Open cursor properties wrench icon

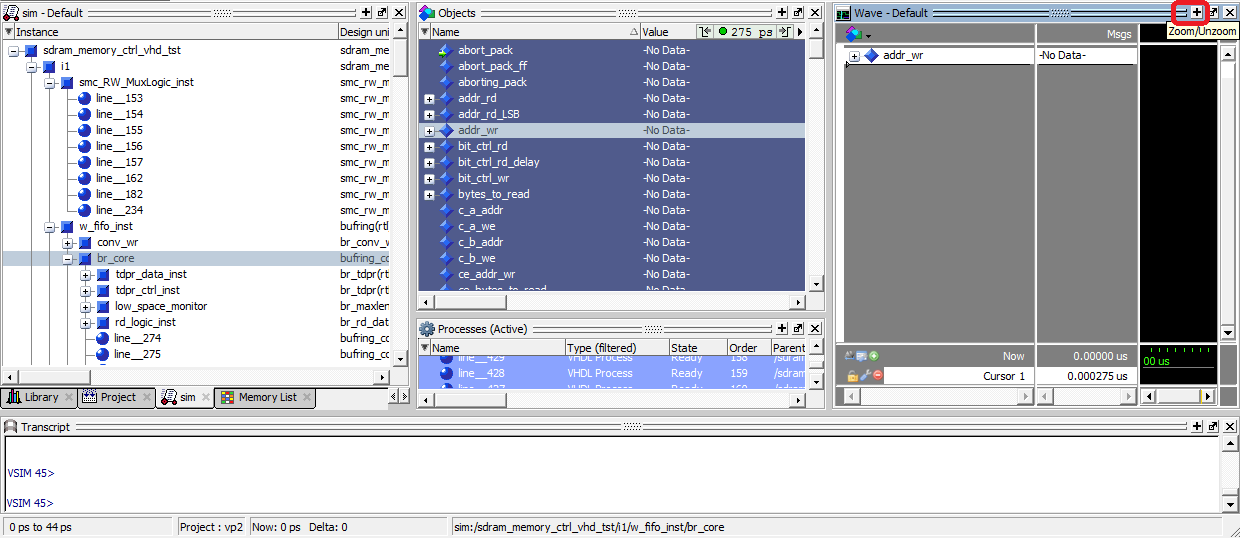(865, 376)
